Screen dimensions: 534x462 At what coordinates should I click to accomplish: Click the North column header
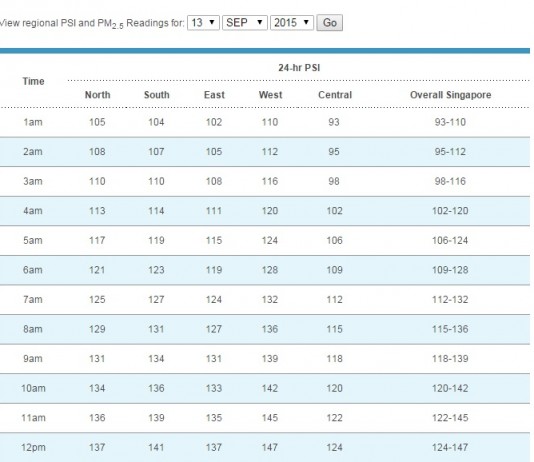(x=97, y=95)
